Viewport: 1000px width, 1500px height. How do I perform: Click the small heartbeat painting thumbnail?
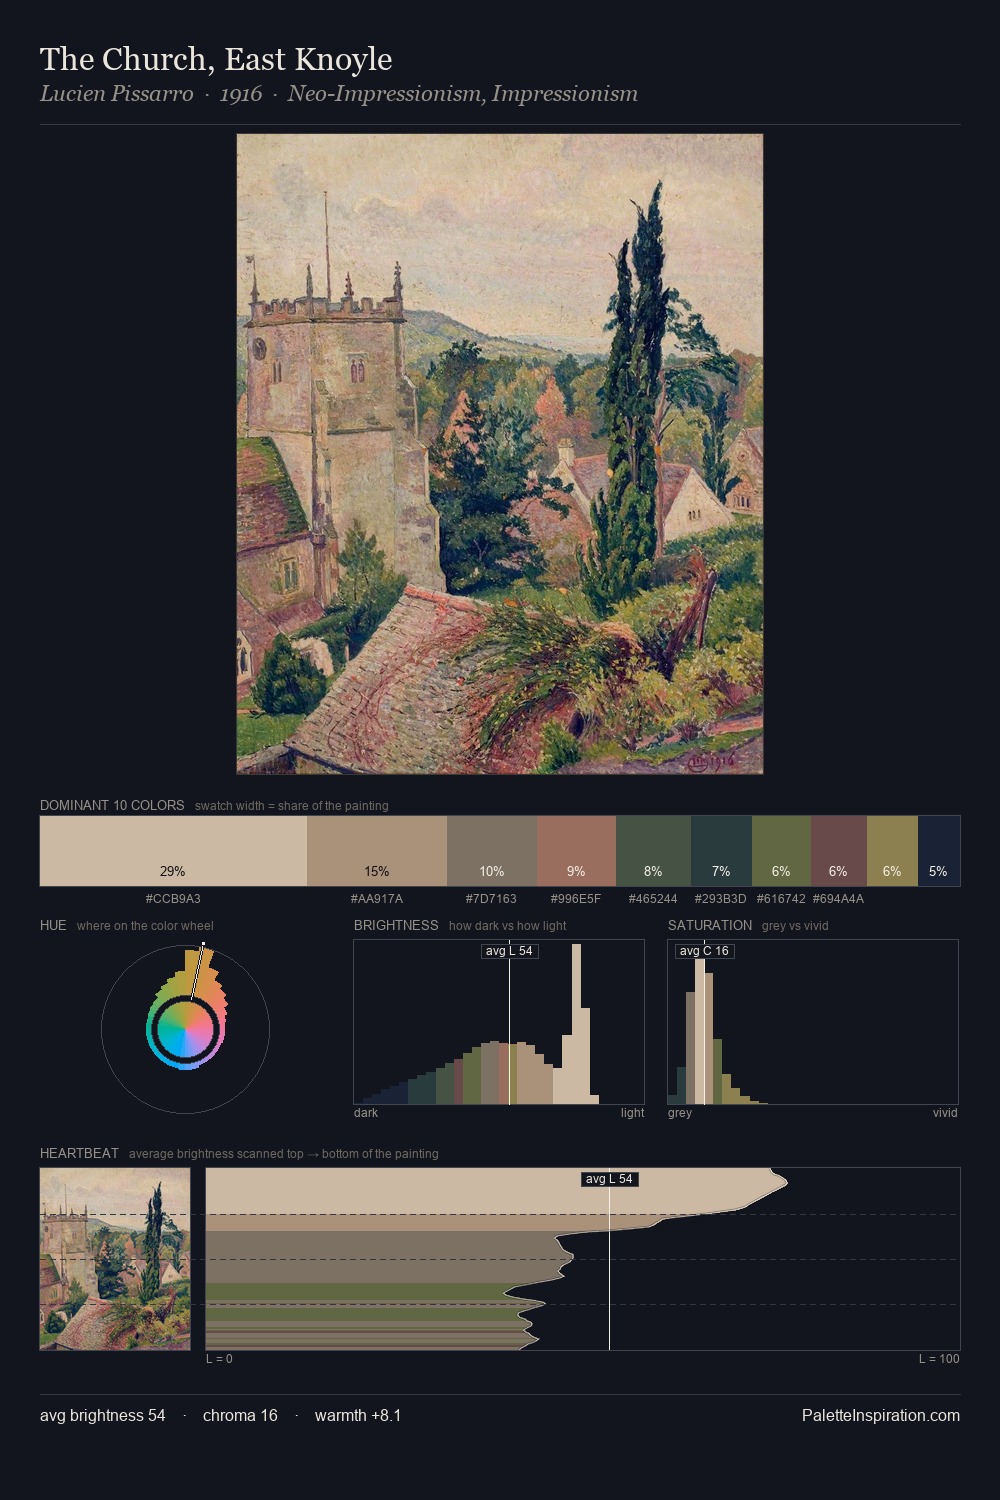point(115,1259)
